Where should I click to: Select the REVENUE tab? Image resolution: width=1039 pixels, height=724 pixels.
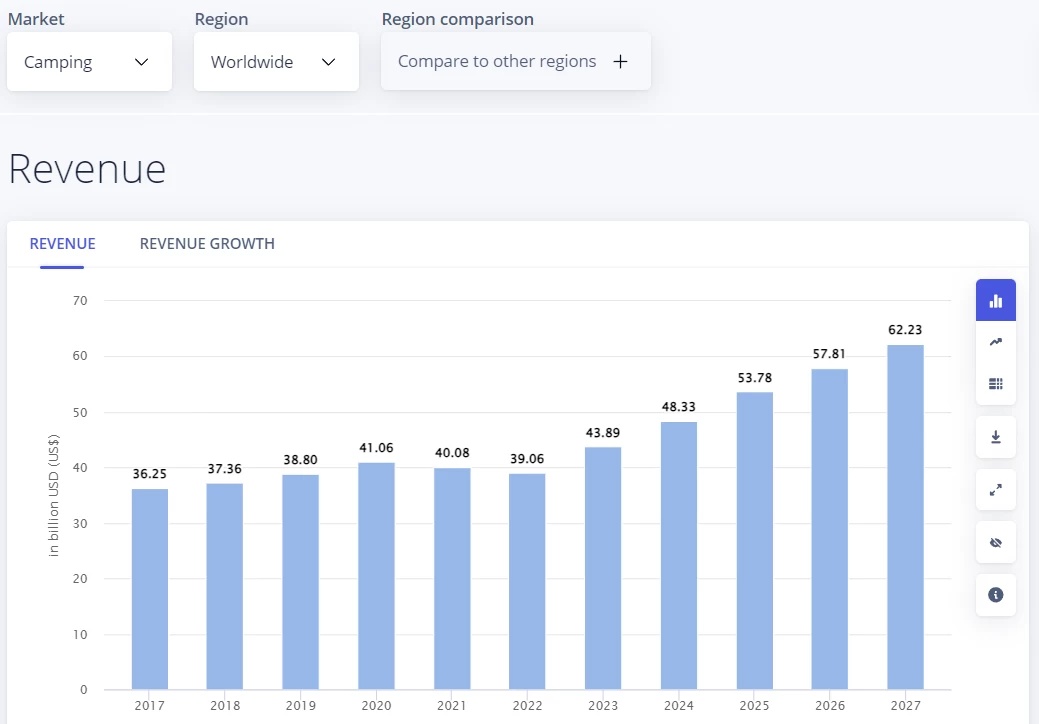[x=62, y=243]
